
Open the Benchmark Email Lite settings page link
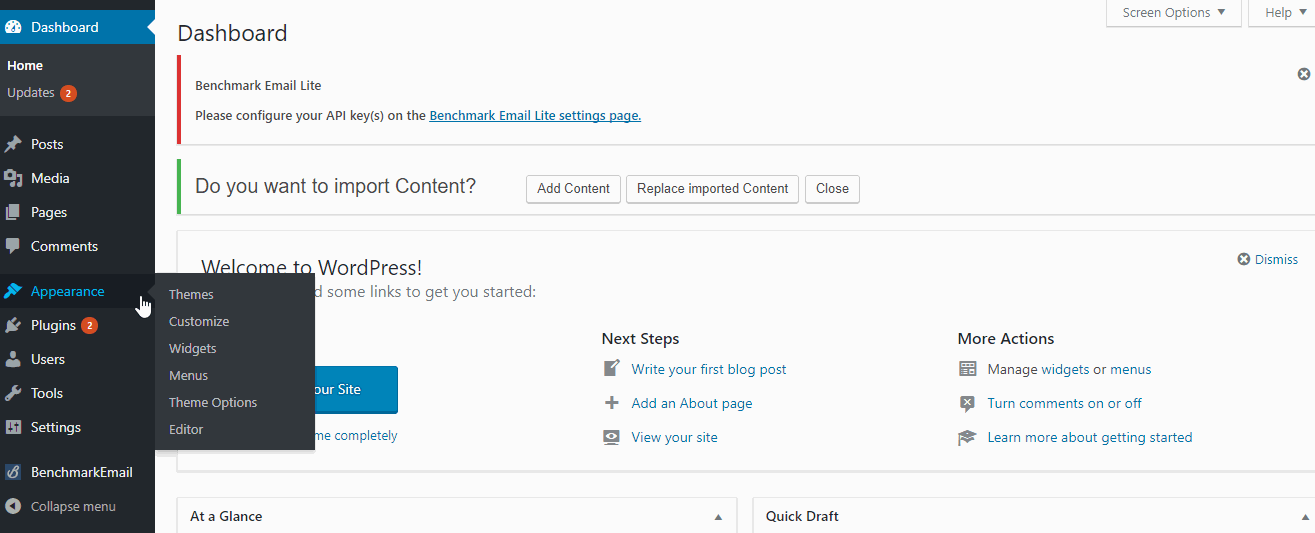pyautogui.click(x=535, y=115)
